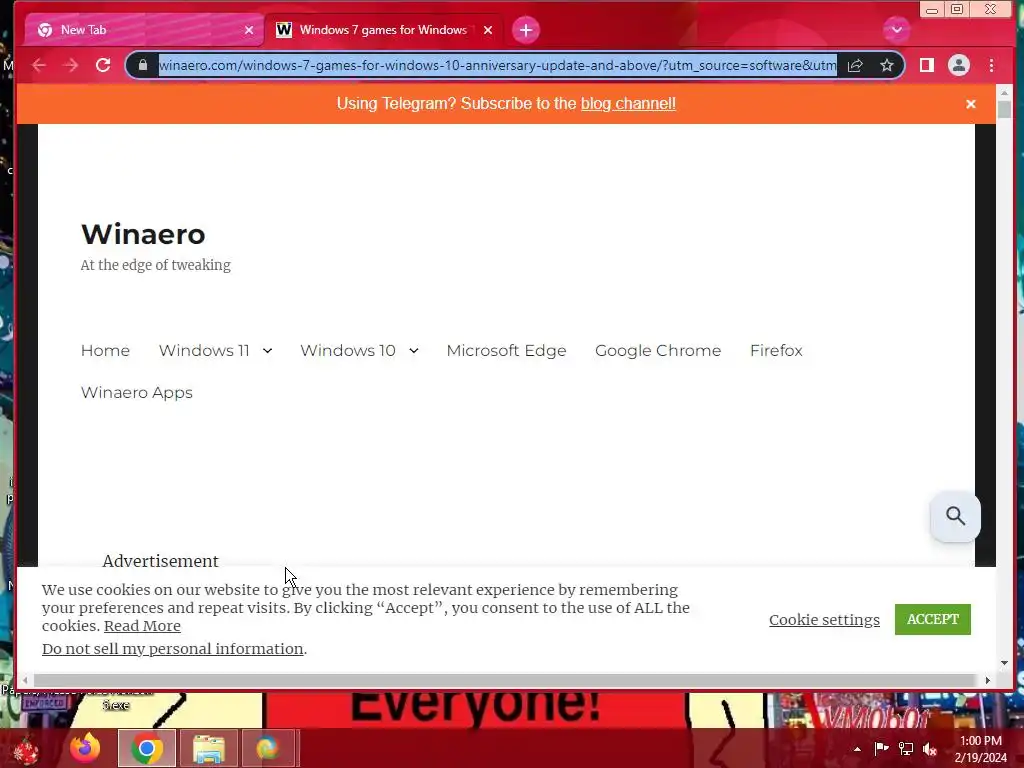This screenshot has width=1024, height=768.
Task: Open the Start button ornament icon
Action: (x=26, y=748)
